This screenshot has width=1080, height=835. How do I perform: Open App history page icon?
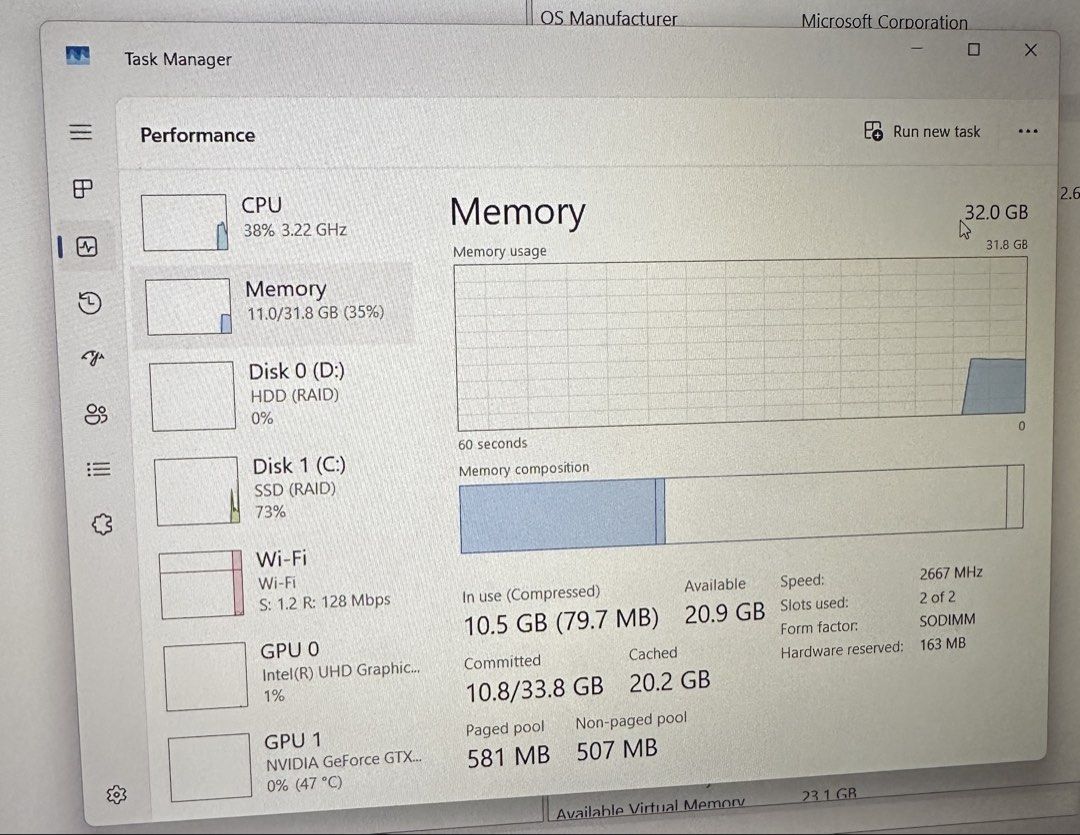point(90,302)
